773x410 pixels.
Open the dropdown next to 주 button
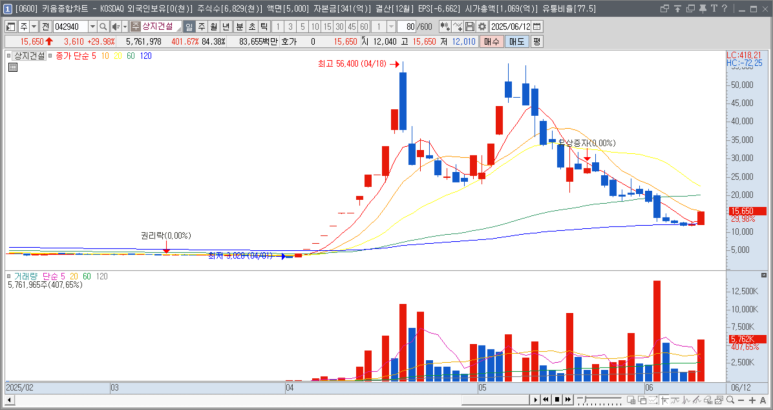(33, 25)
